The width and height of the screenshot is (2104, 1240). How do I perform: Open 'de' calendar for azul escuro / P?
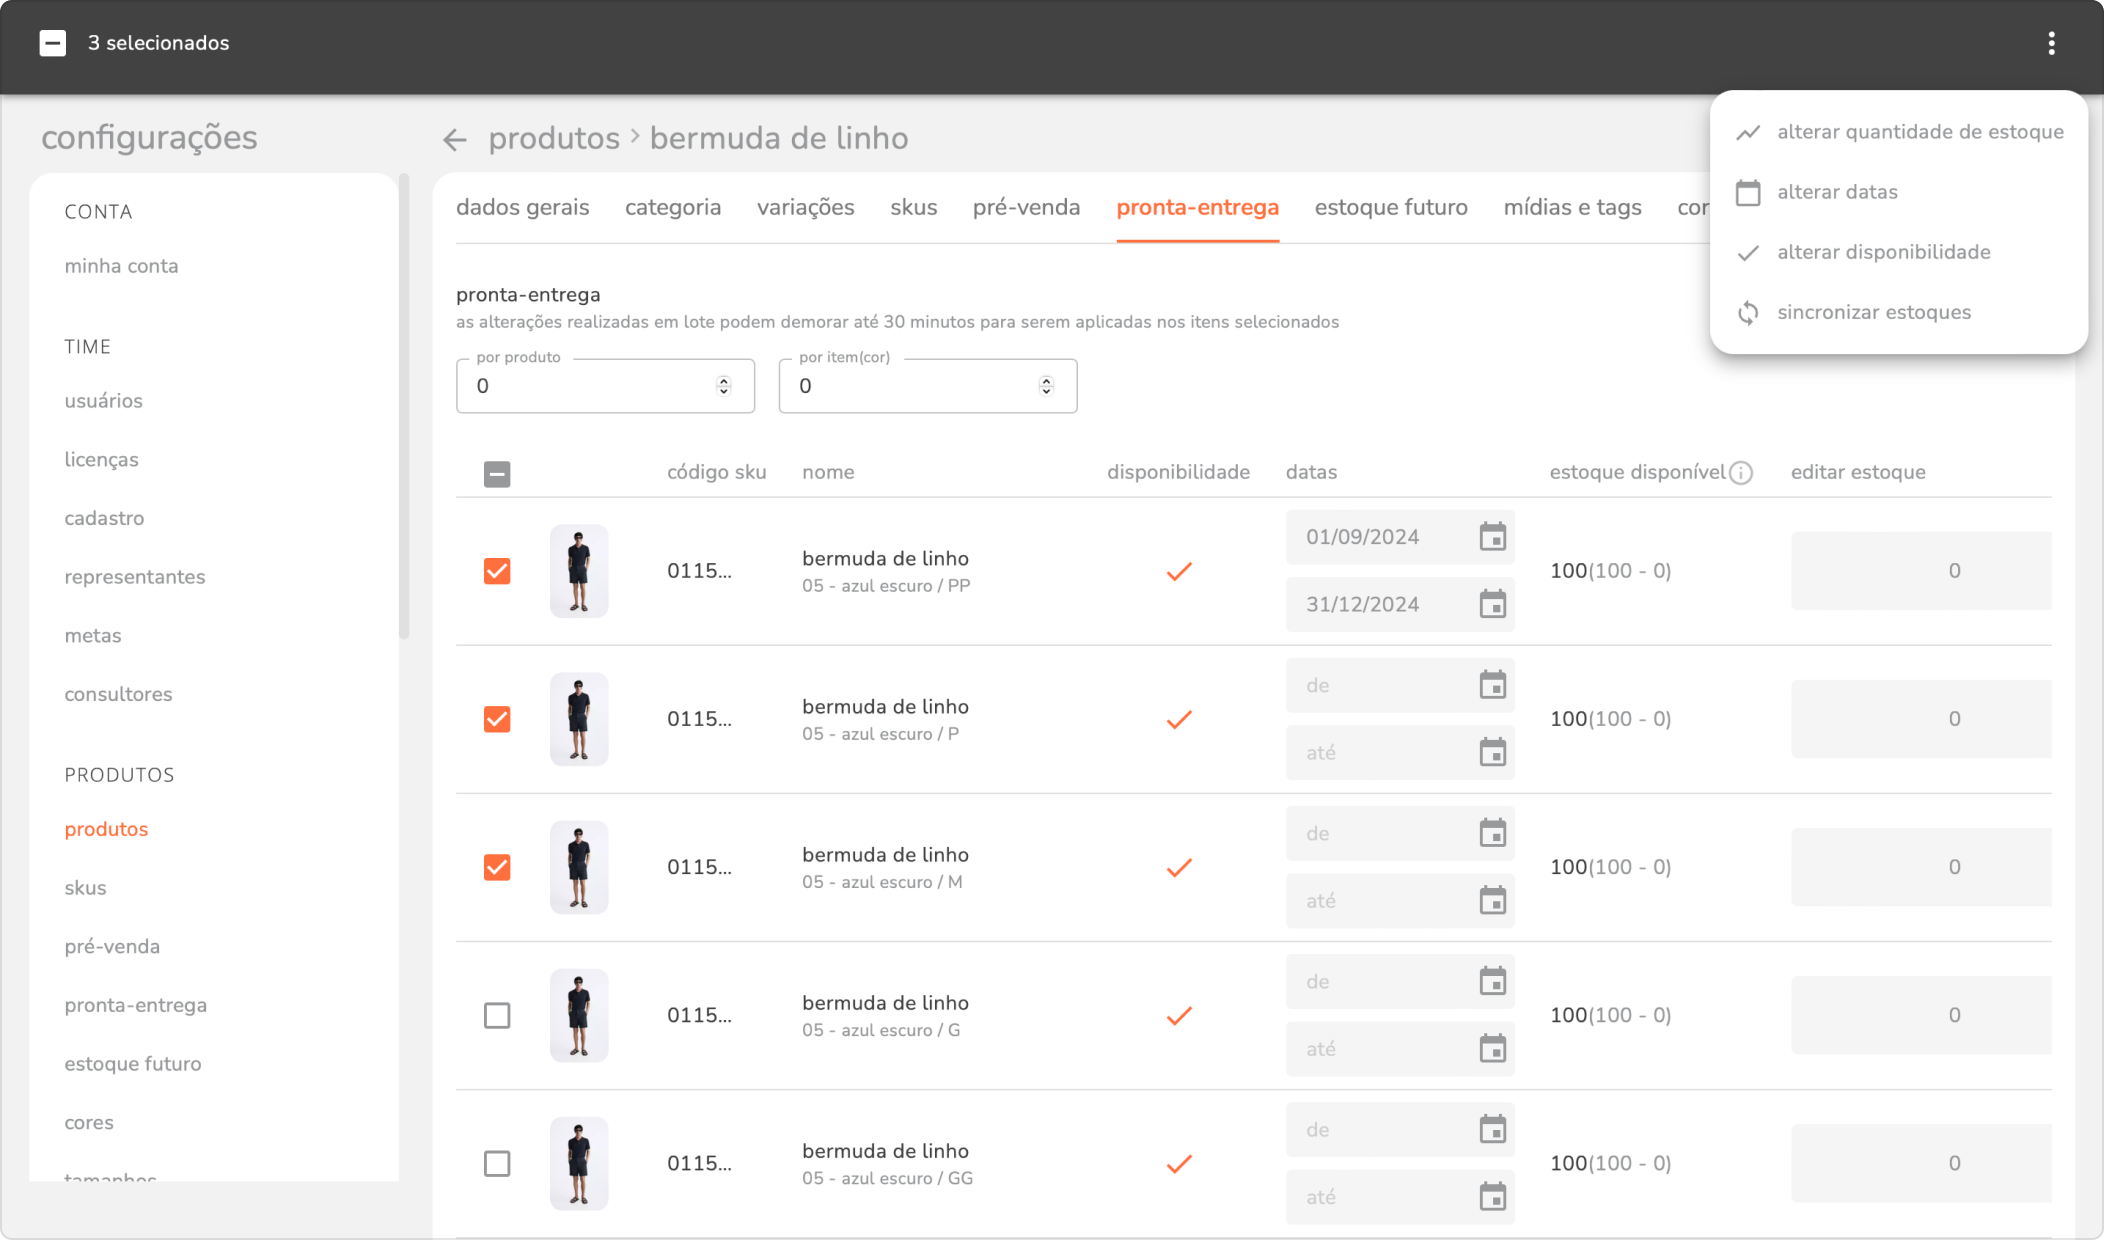[1492, 686]
